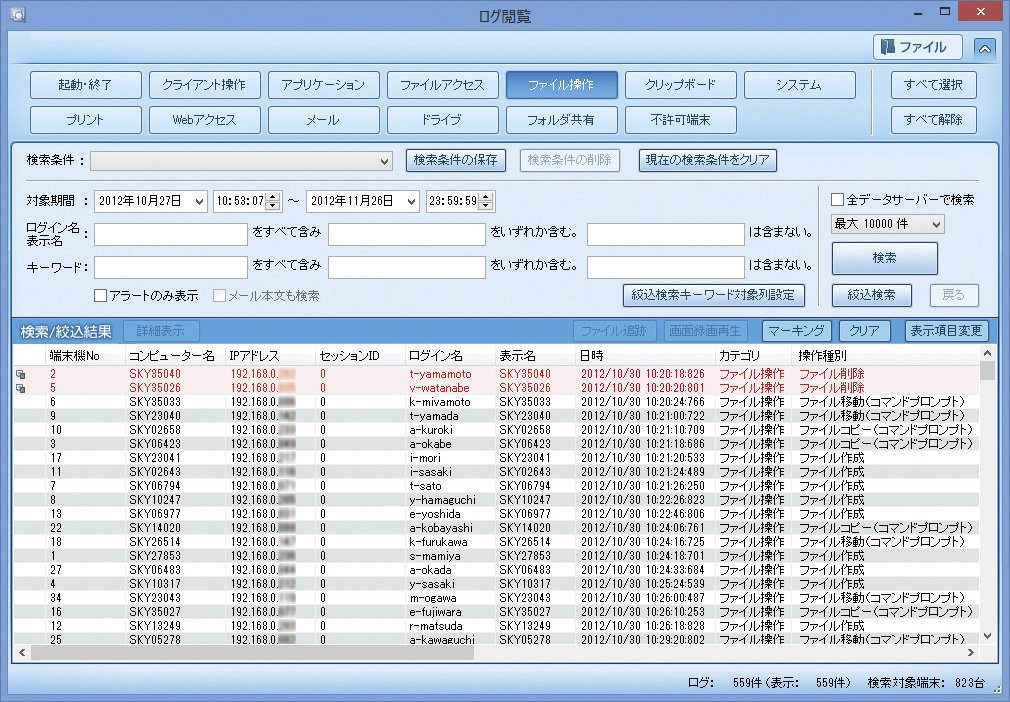Screen dimensions: 1010x702
Task: Collapse the panel with the chevron-up icon
Action: (984, 48)
